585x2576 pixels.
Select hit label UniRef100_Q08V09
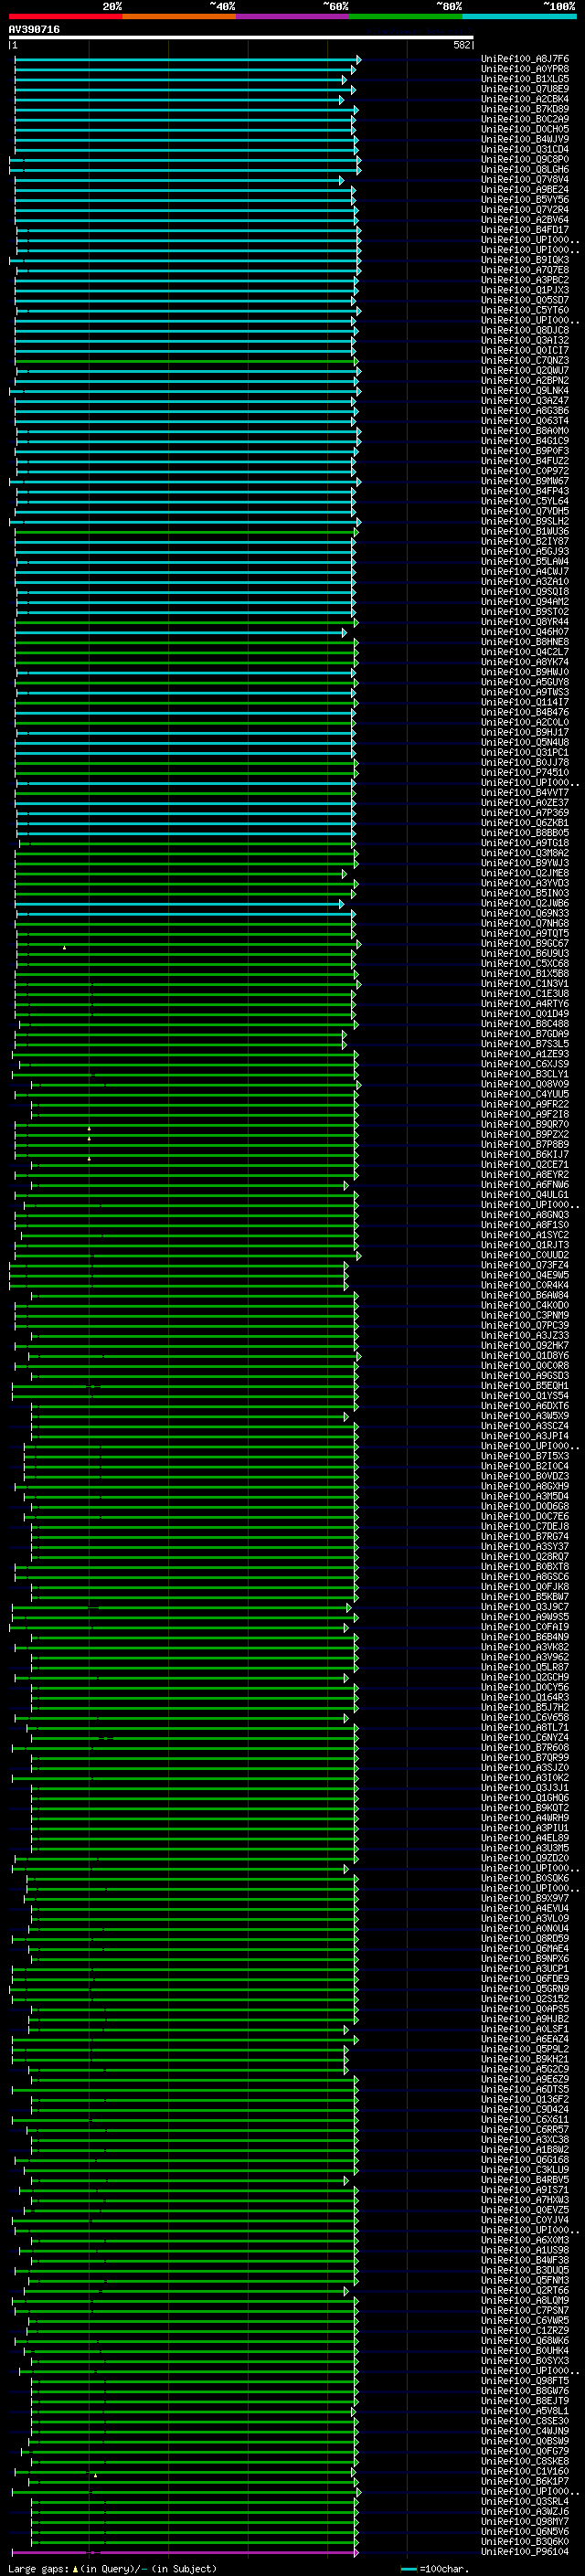tap(525, 1084)
